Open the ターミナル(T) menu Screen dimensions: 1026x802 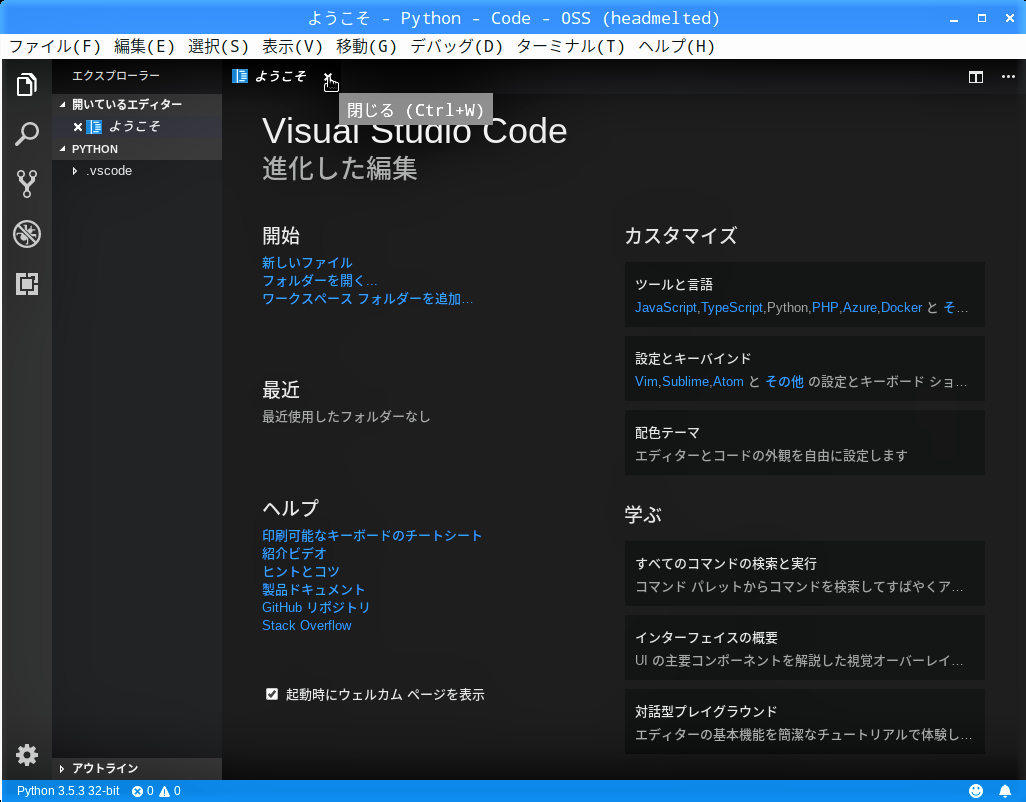pos(571,46)
